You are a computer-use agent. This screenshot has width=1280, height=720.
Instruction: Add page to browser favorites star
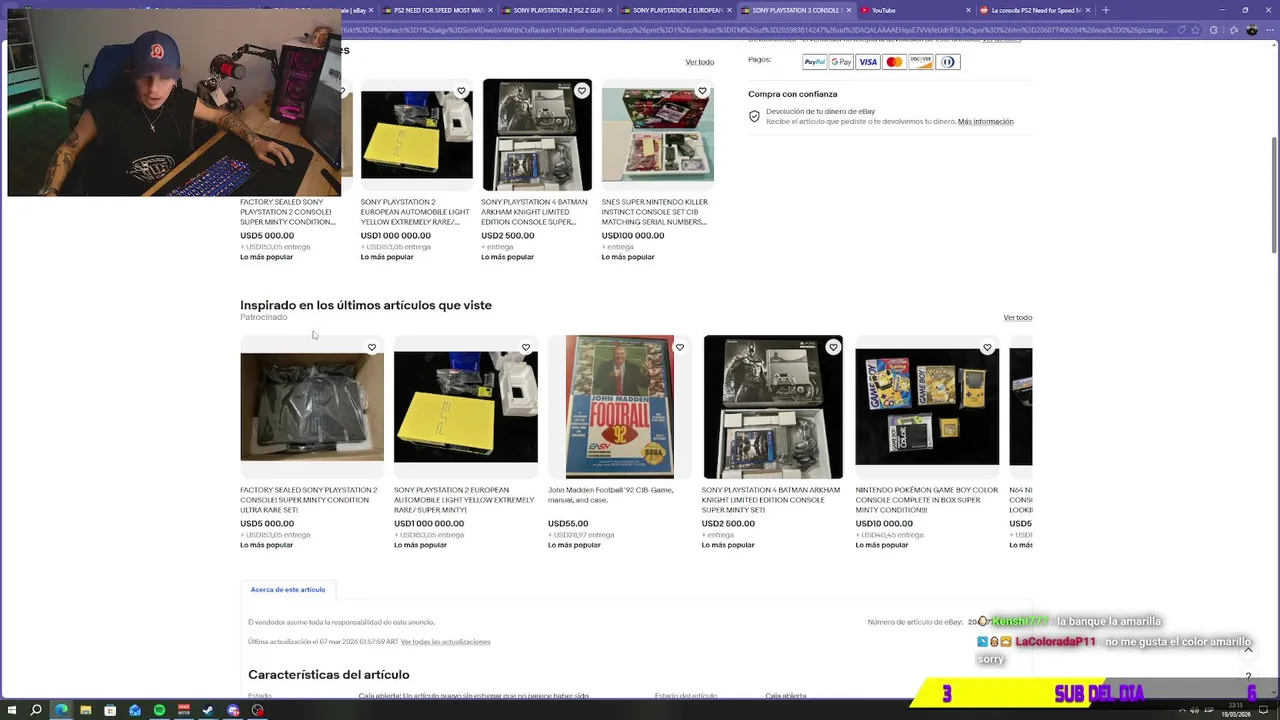(1196, 30)
